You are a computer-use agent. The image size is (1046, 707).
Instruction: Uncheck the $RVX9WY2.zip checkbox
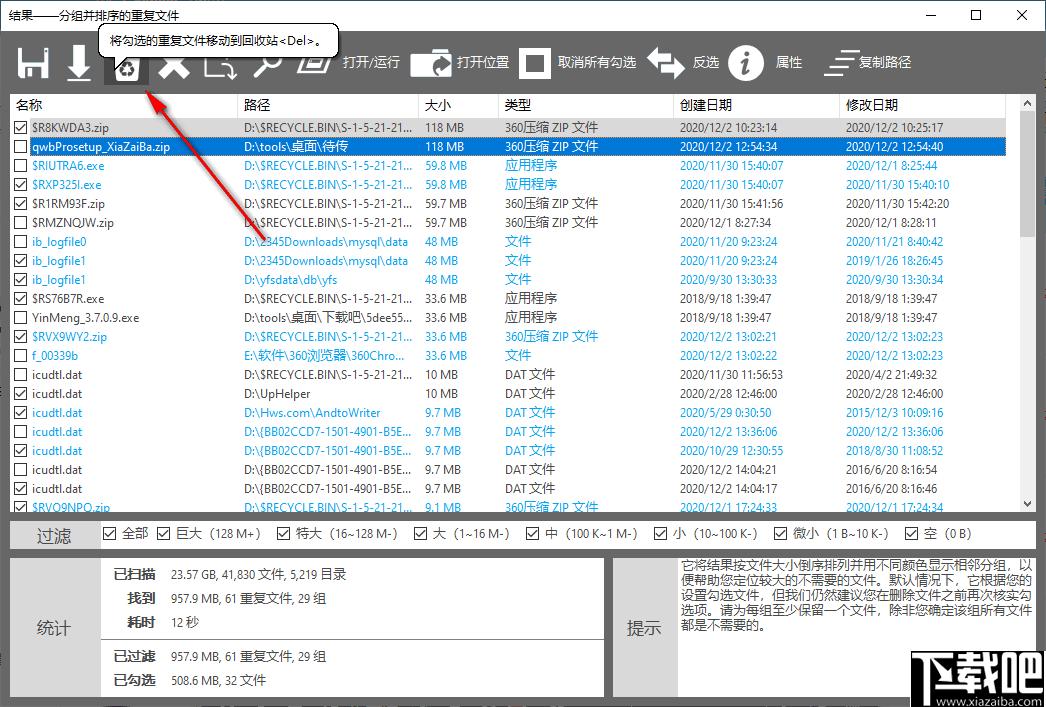[x=21, y=337]
